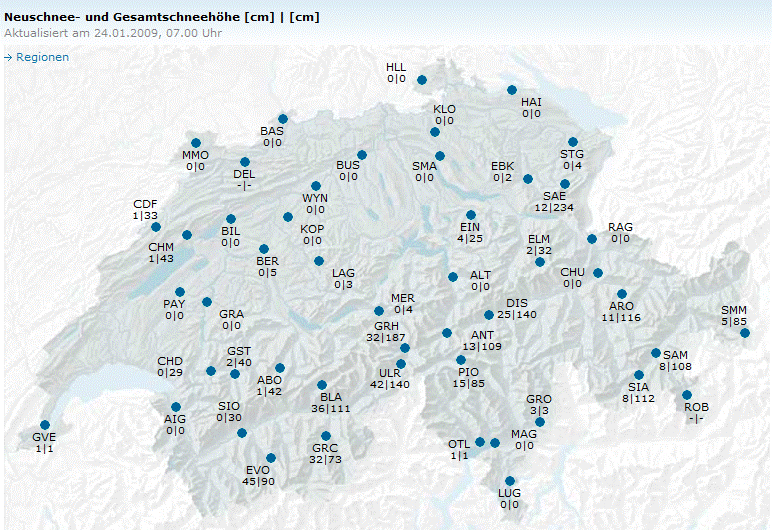Click the BIL label text

click(230, 231)
